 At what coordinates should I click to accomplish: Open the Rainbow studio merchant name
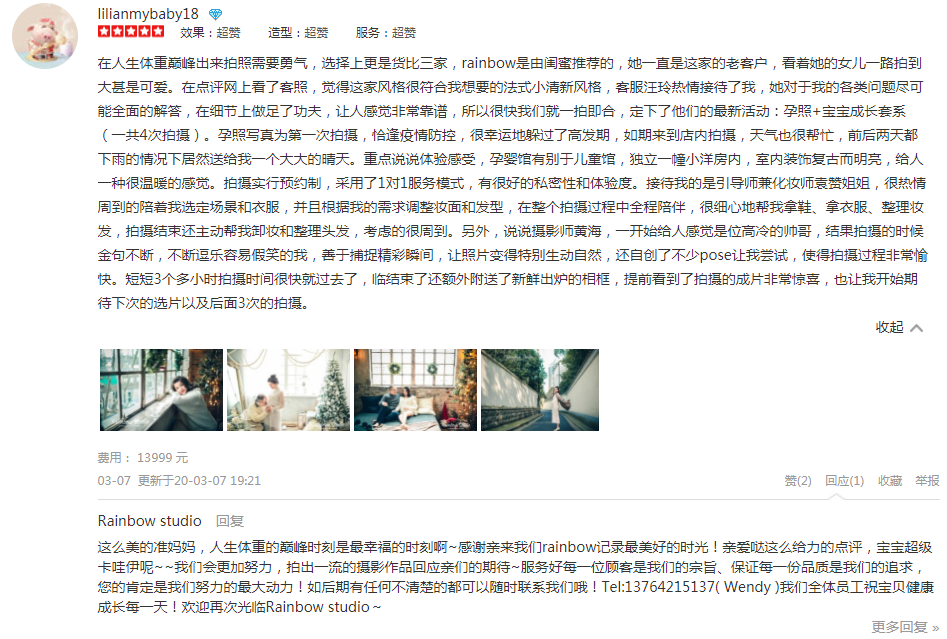149,521
